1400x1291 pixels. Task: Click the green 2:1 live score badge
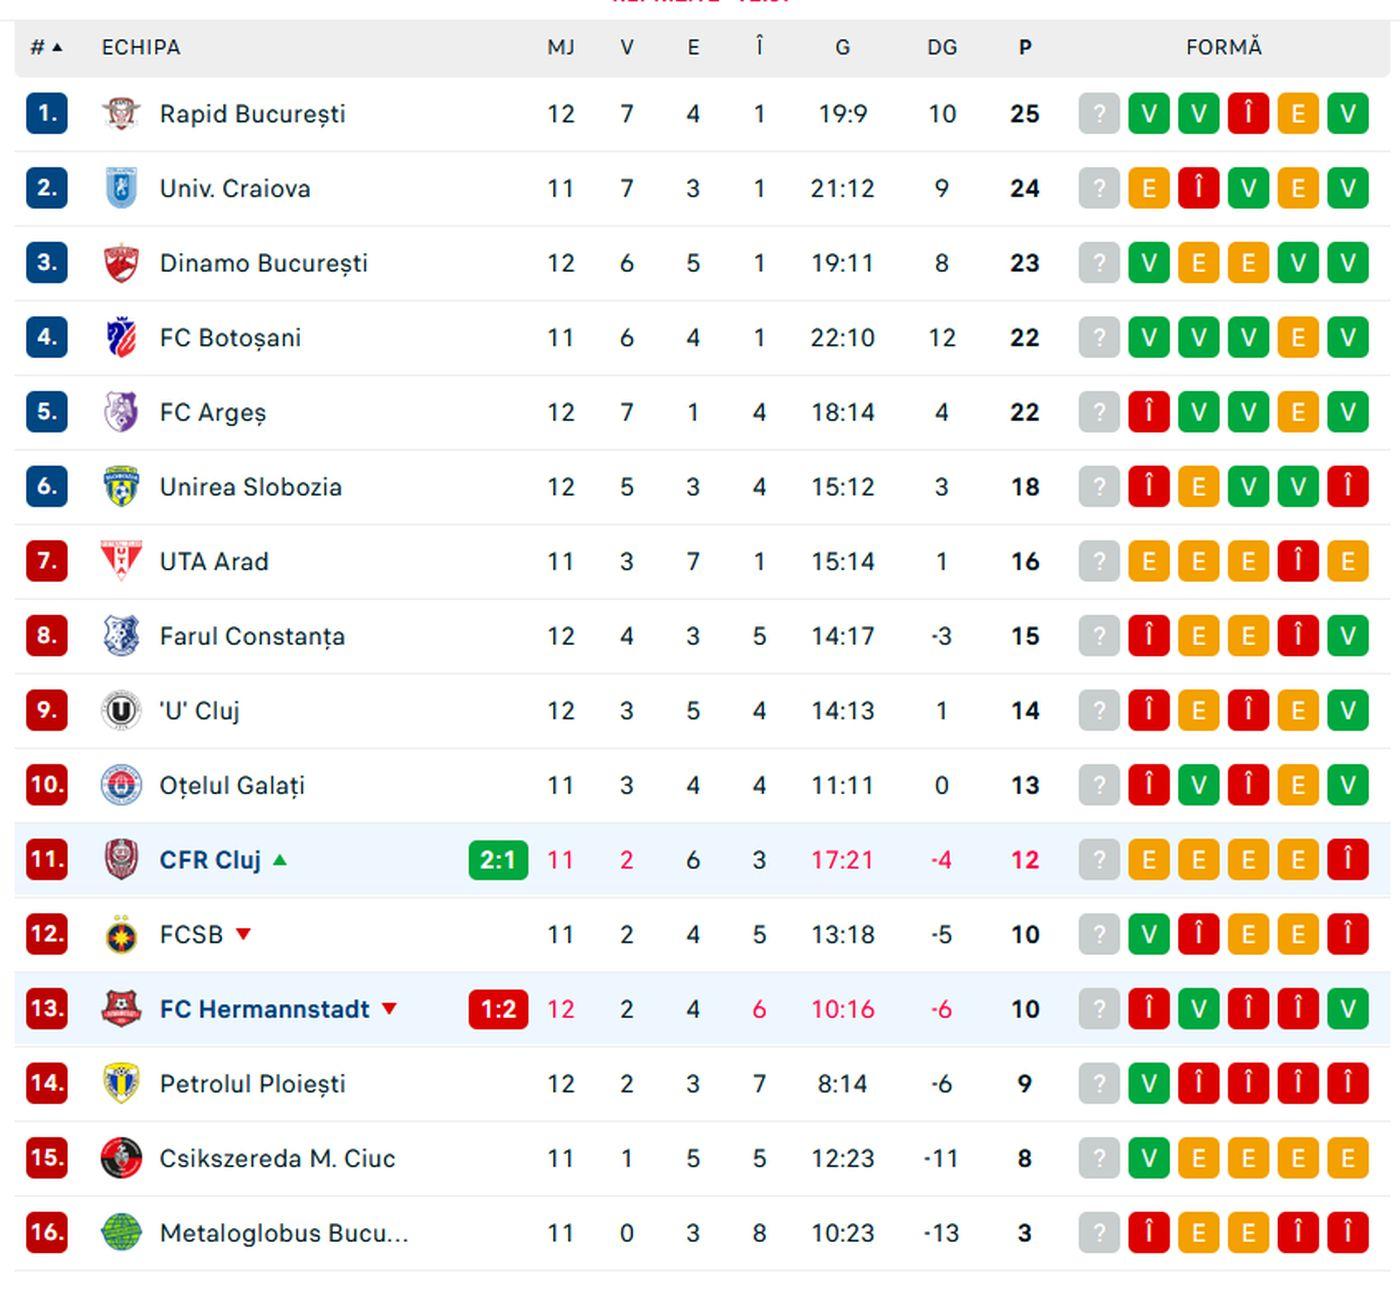(498, 860)
